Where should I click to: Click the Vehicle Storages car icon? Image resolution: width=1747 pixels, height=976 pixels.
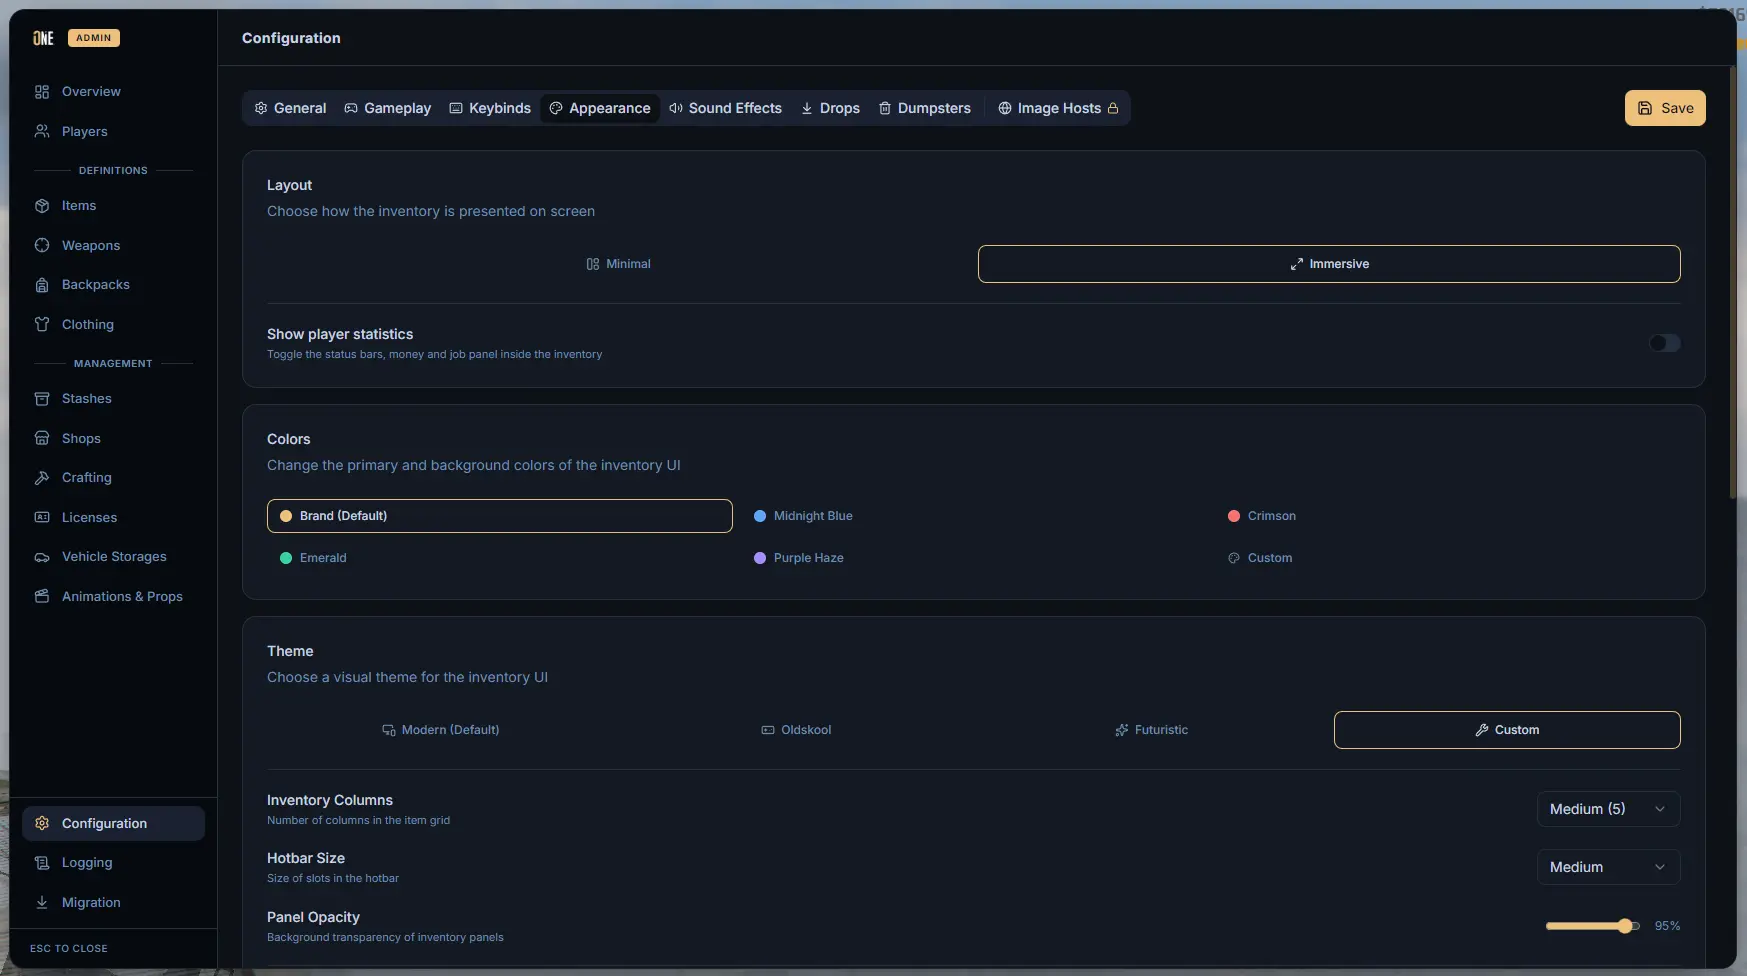point(42,557)
